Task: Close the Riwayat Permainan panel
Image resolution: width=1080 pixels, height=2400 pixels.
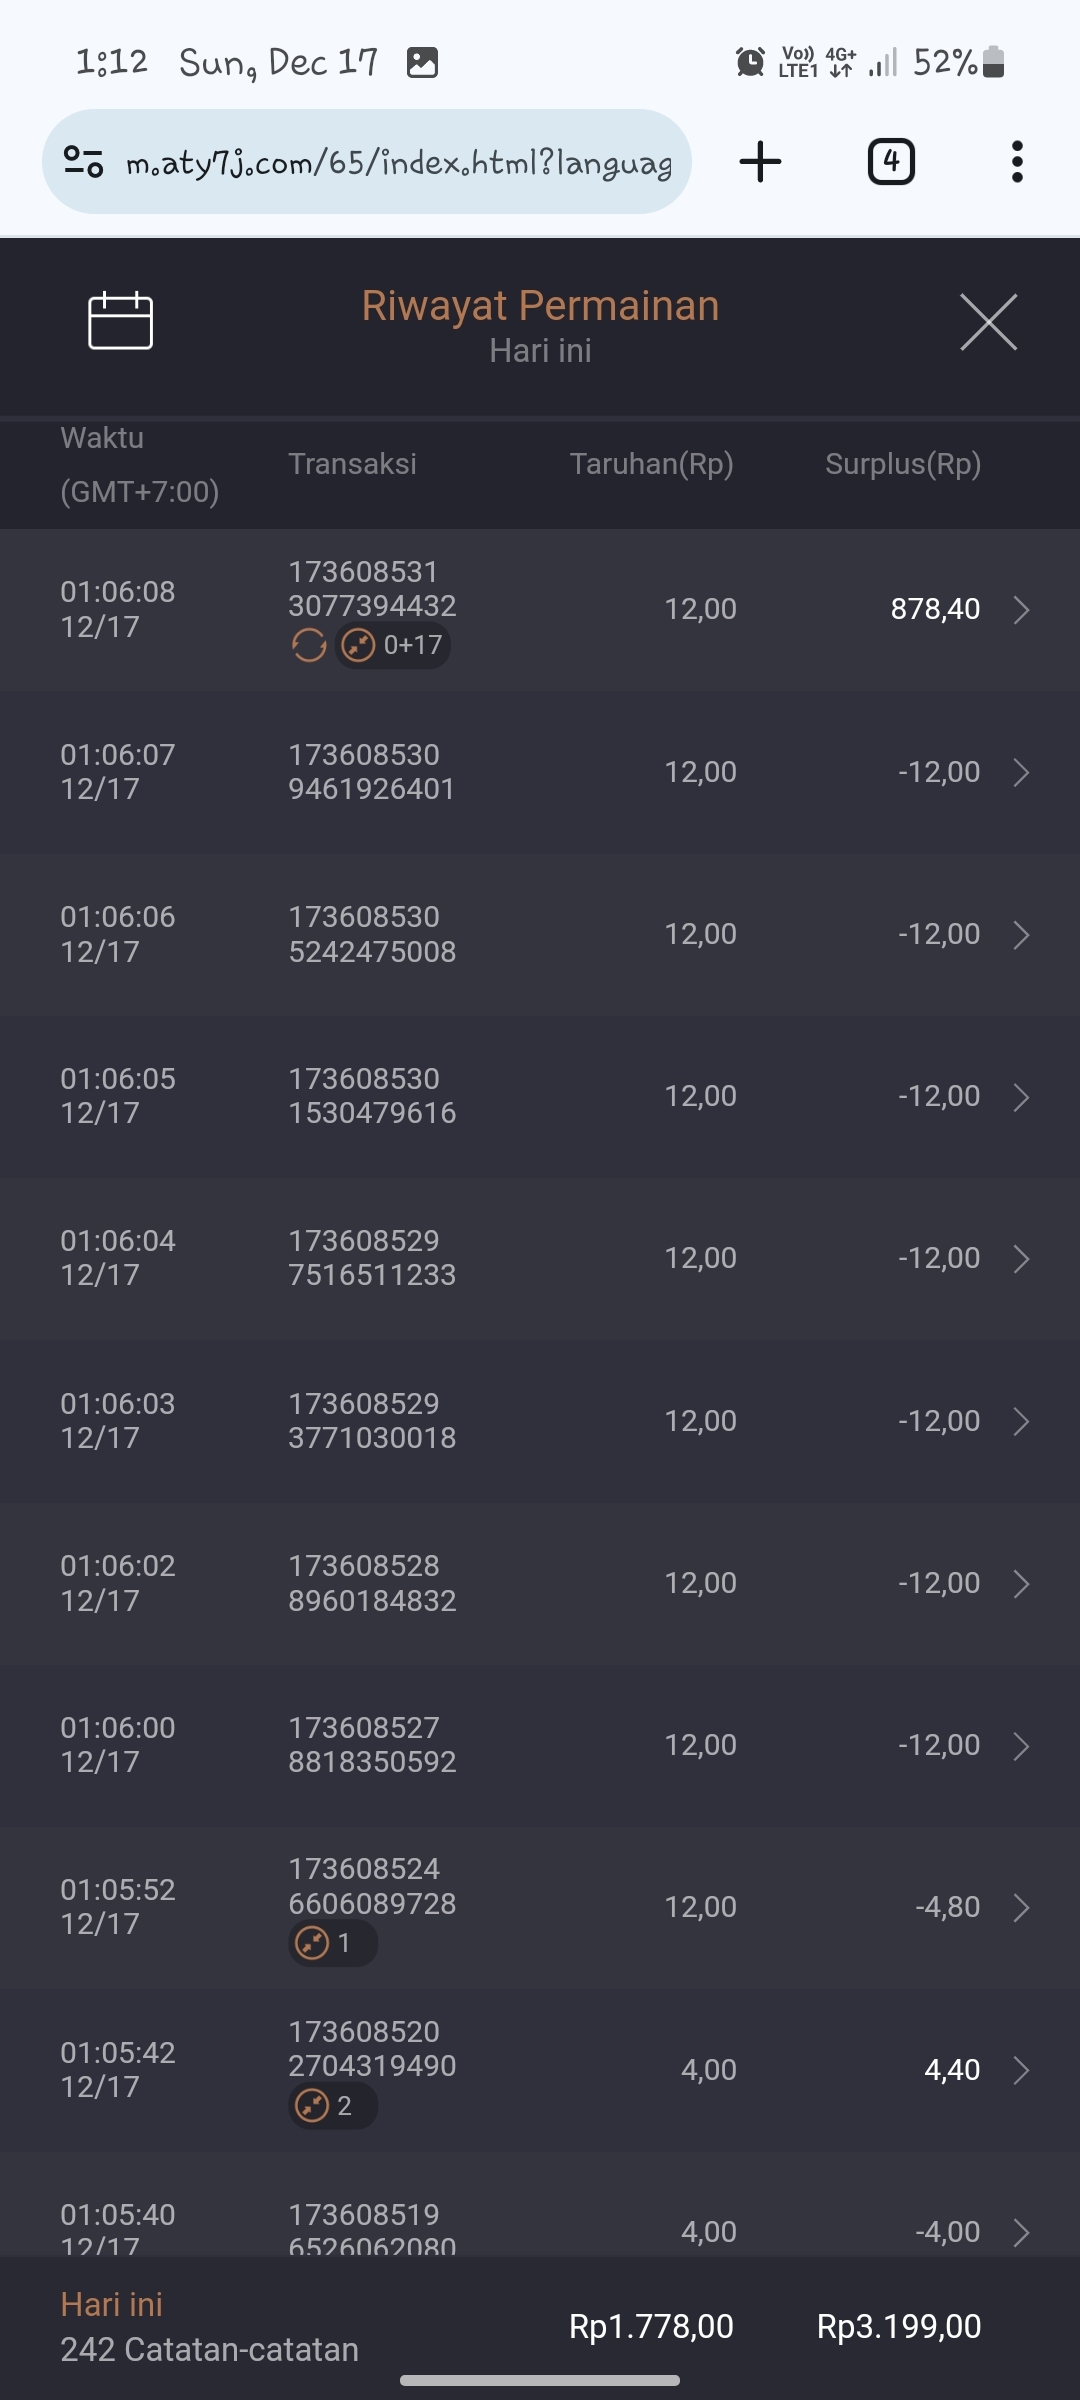Action: point(988,322)
